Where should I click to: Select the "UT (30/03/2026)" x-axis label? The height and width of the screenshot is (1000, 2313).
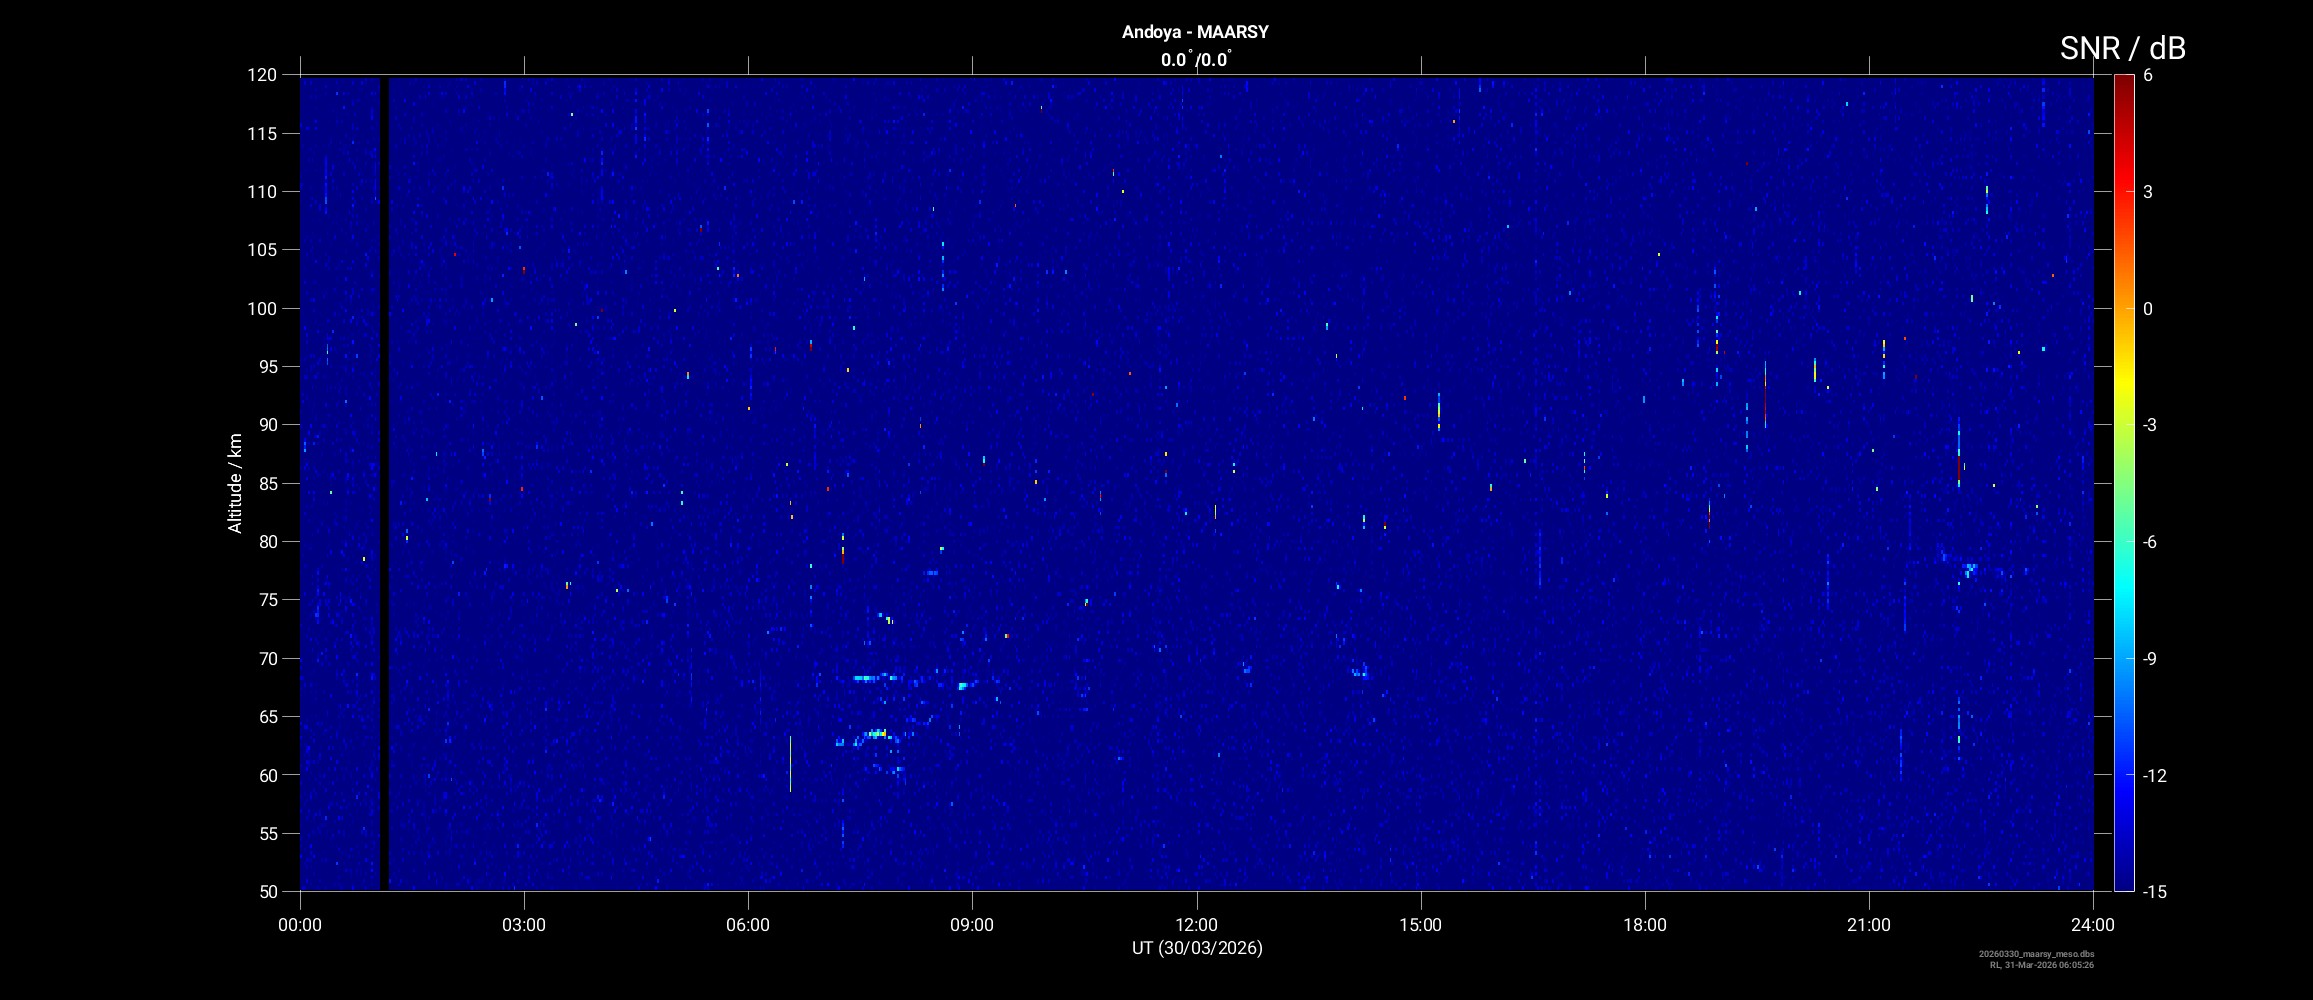pyautogui.click(x=1196, y=948)
